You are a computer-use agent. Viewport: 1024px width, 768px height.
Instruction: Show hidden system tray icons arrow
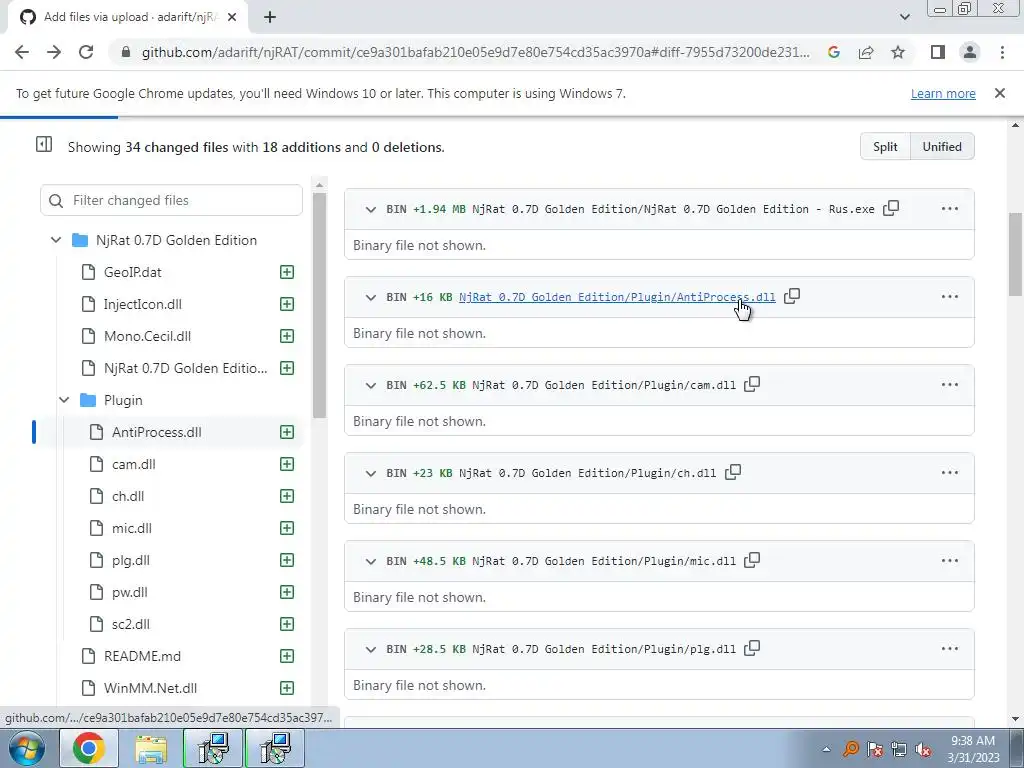[826, 749]
